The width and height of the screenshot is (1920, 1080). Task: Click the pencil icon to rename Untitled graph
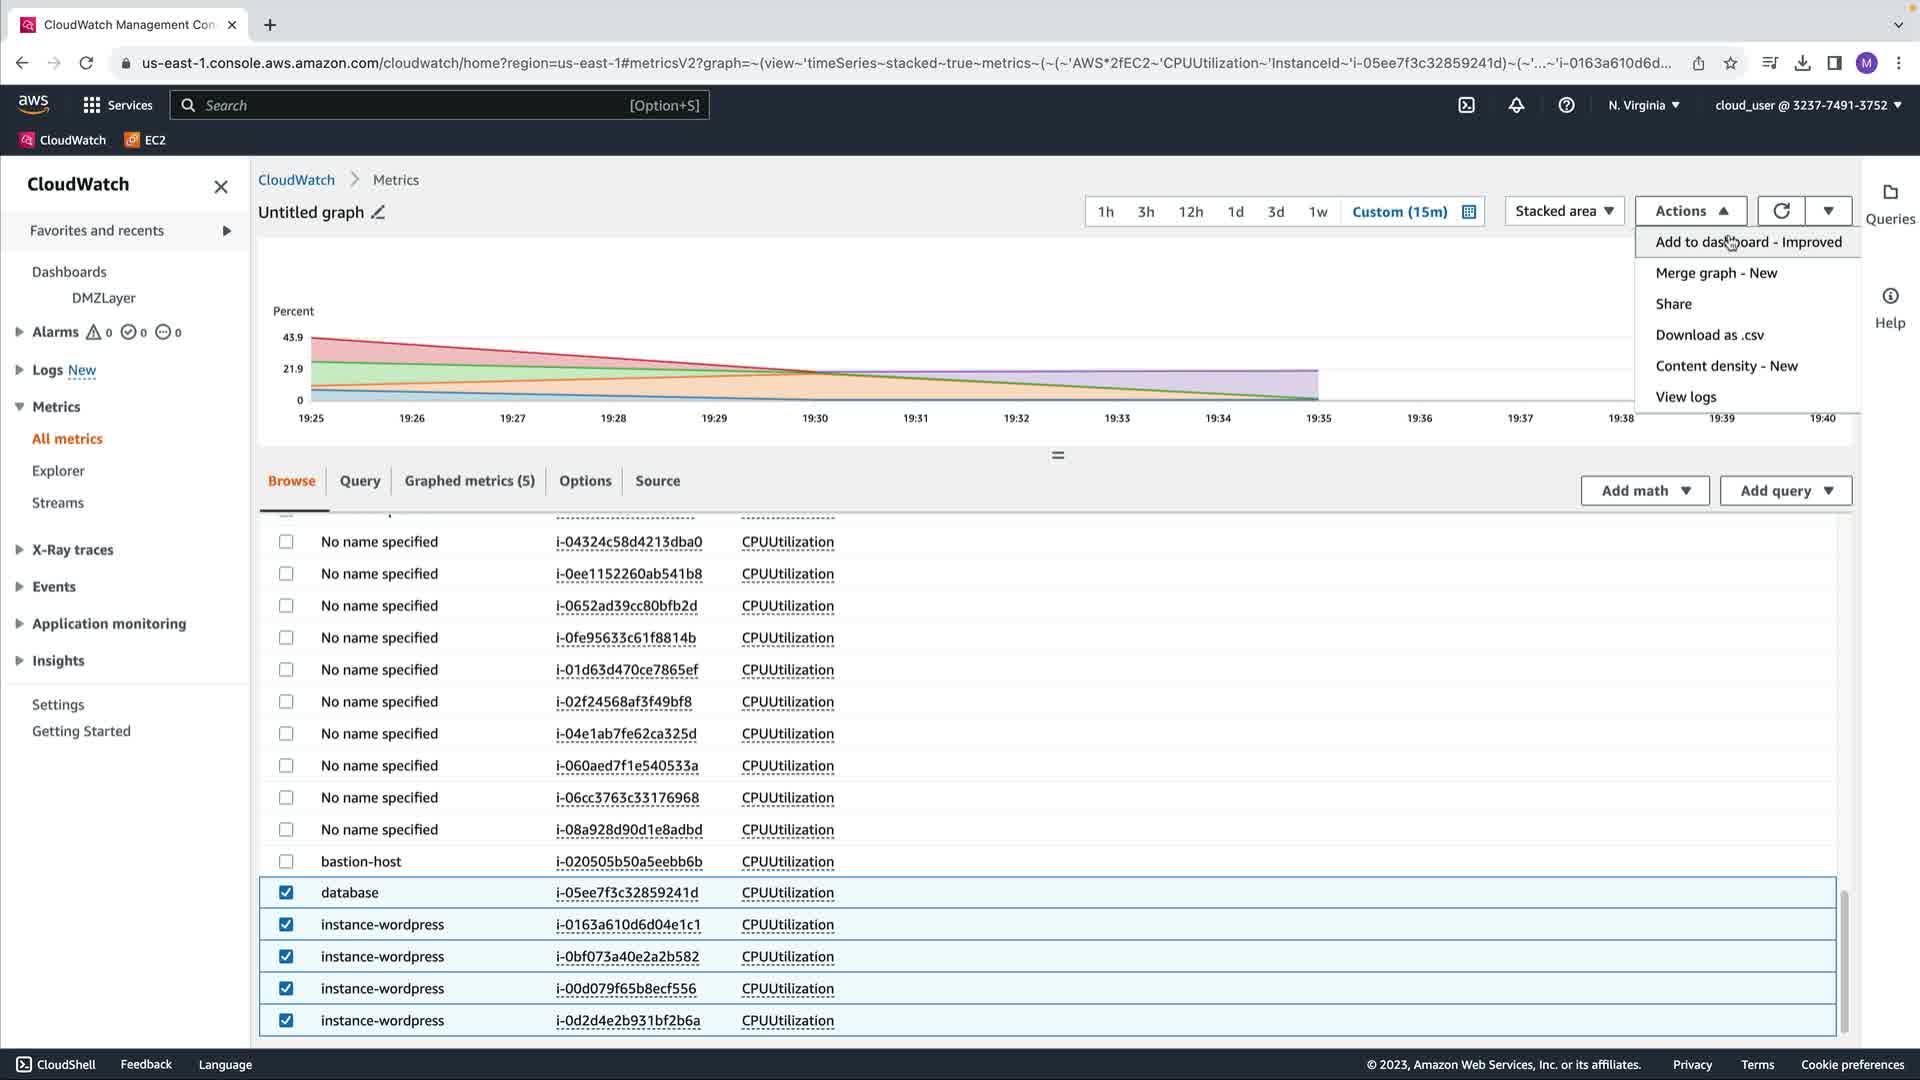[378, 212]
